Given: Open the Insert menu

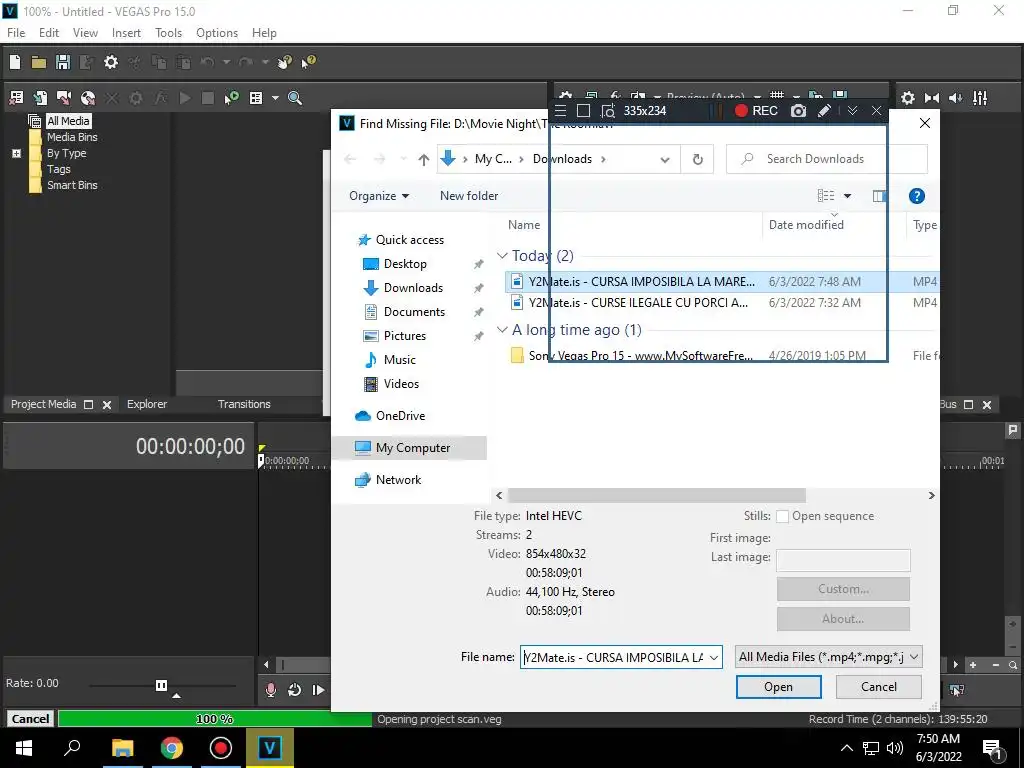Looking at the screenshot, I should 126,33.
